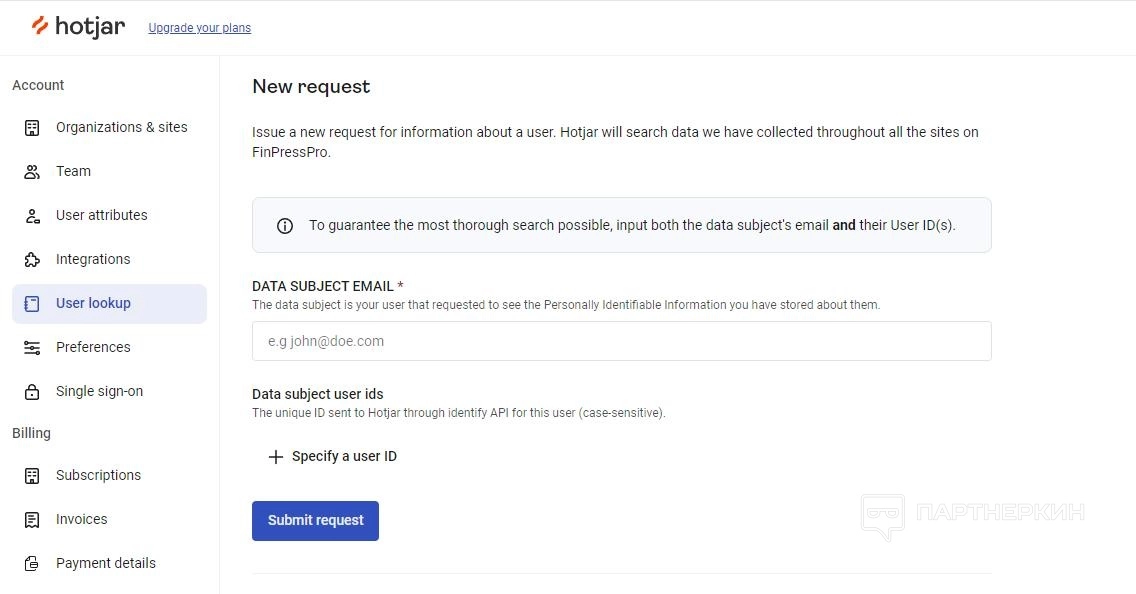Click the info icon in the notice banner
Image resolution: width=1136 pixels, height=594 pixels.
[x=285, y=226]
